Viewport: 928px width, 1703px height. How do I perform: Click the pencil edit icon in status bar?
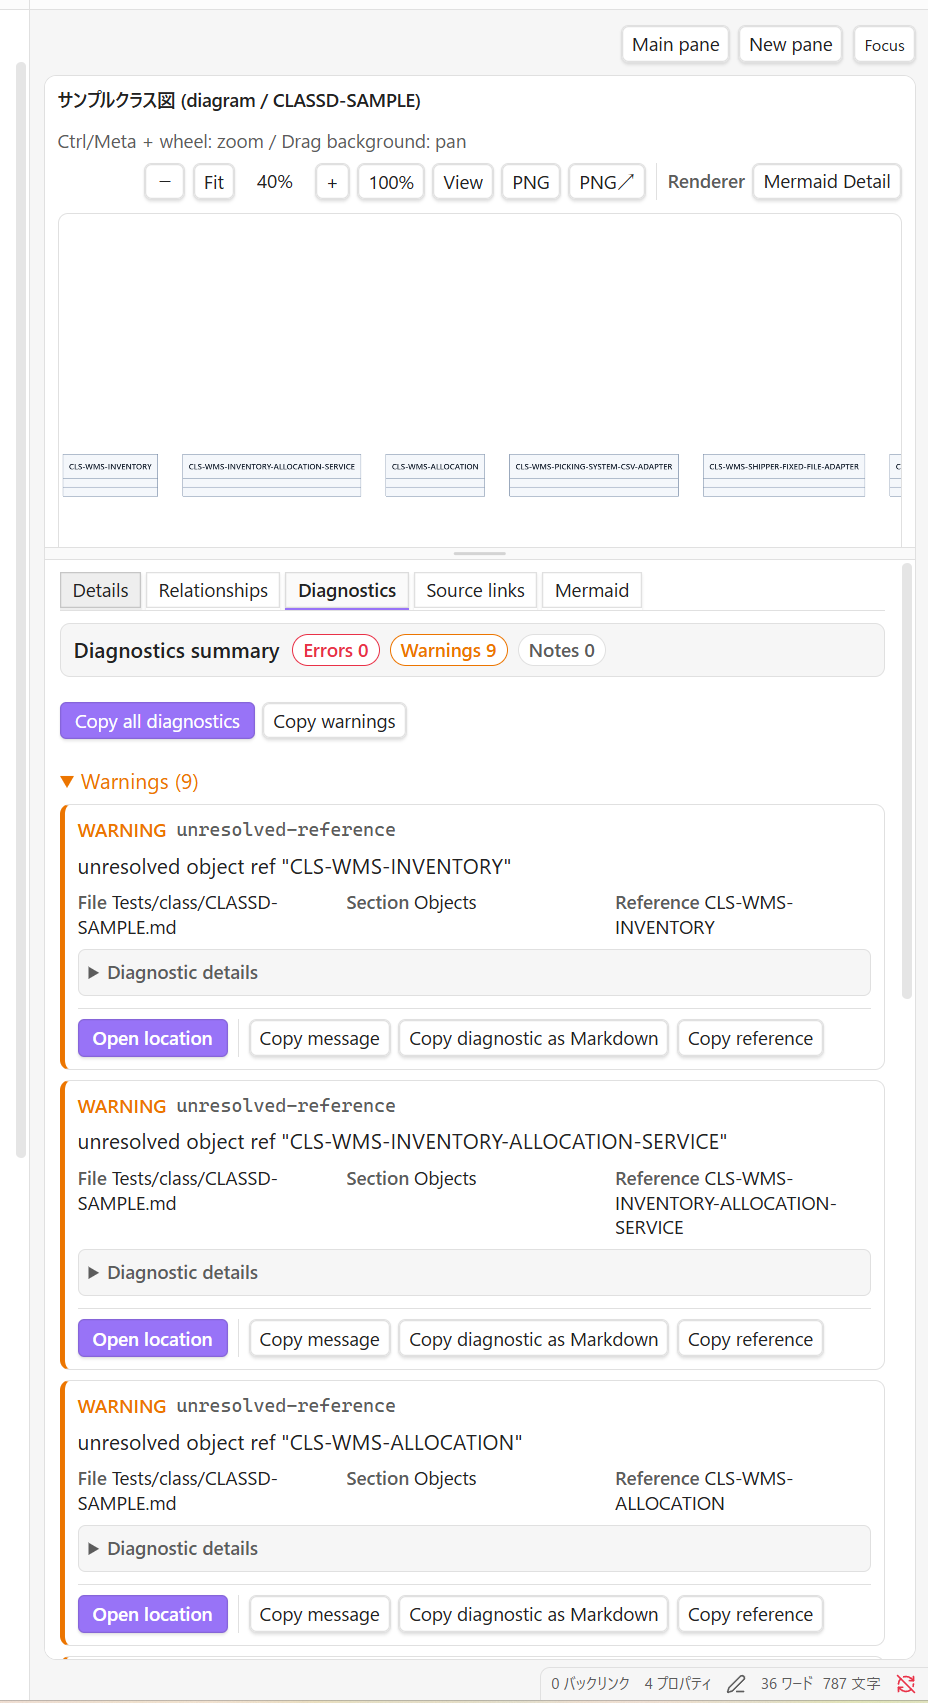pyautogui.click(x=736, y=1684)
